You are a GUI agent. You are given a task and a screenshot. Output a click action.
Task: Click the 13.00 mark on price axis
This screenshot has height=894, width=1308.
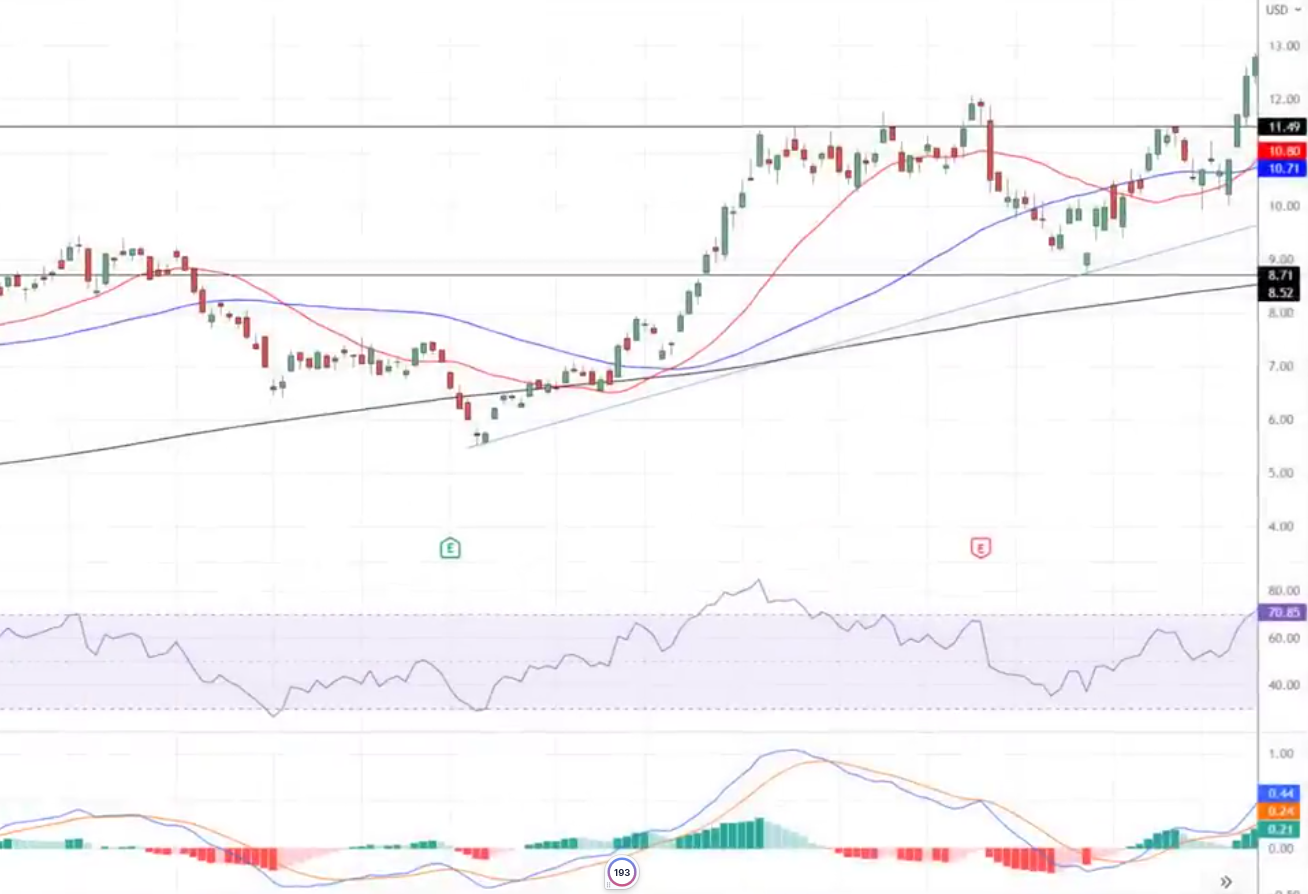tap(1283, 46)
